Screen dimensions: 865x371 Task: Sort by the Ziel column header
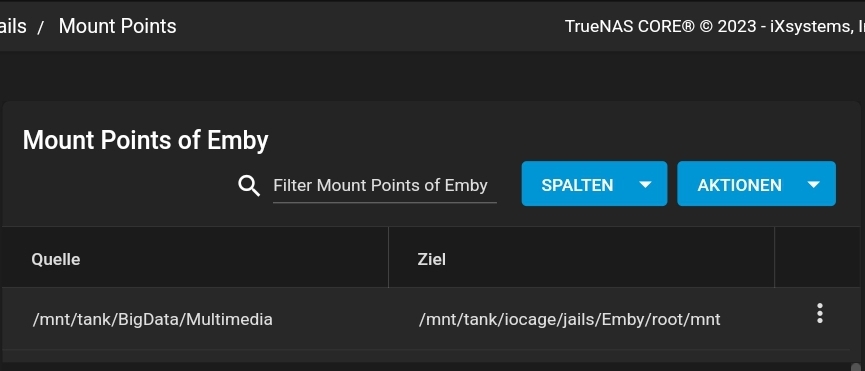click(x=431, y=259)
